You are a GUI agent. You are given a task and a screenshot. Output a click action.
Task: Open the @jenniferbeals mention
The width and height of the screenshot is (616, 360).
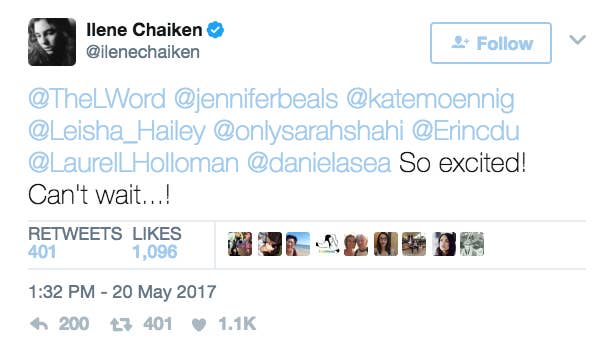pos(256,99)
